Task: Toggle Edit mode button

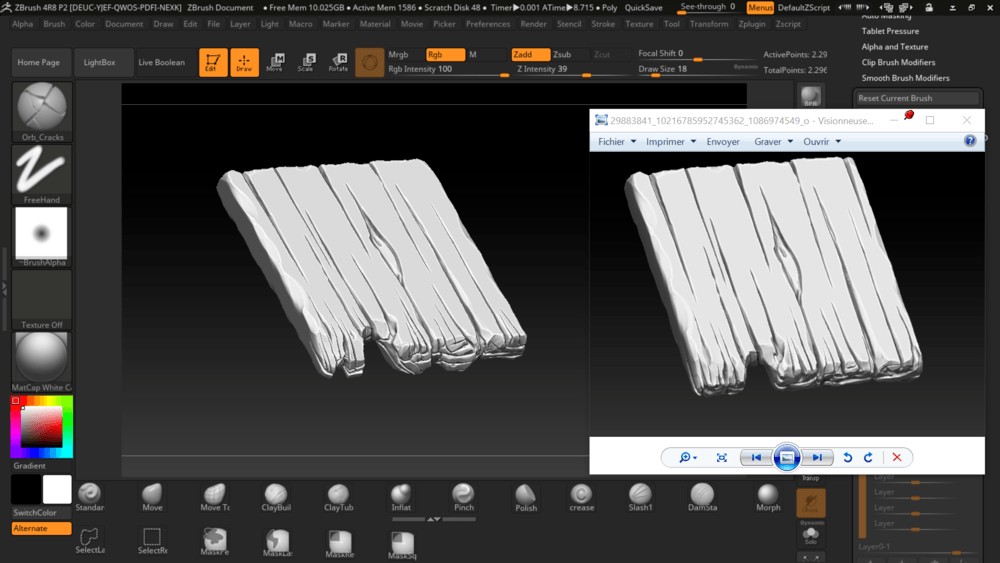Action: 213,62
